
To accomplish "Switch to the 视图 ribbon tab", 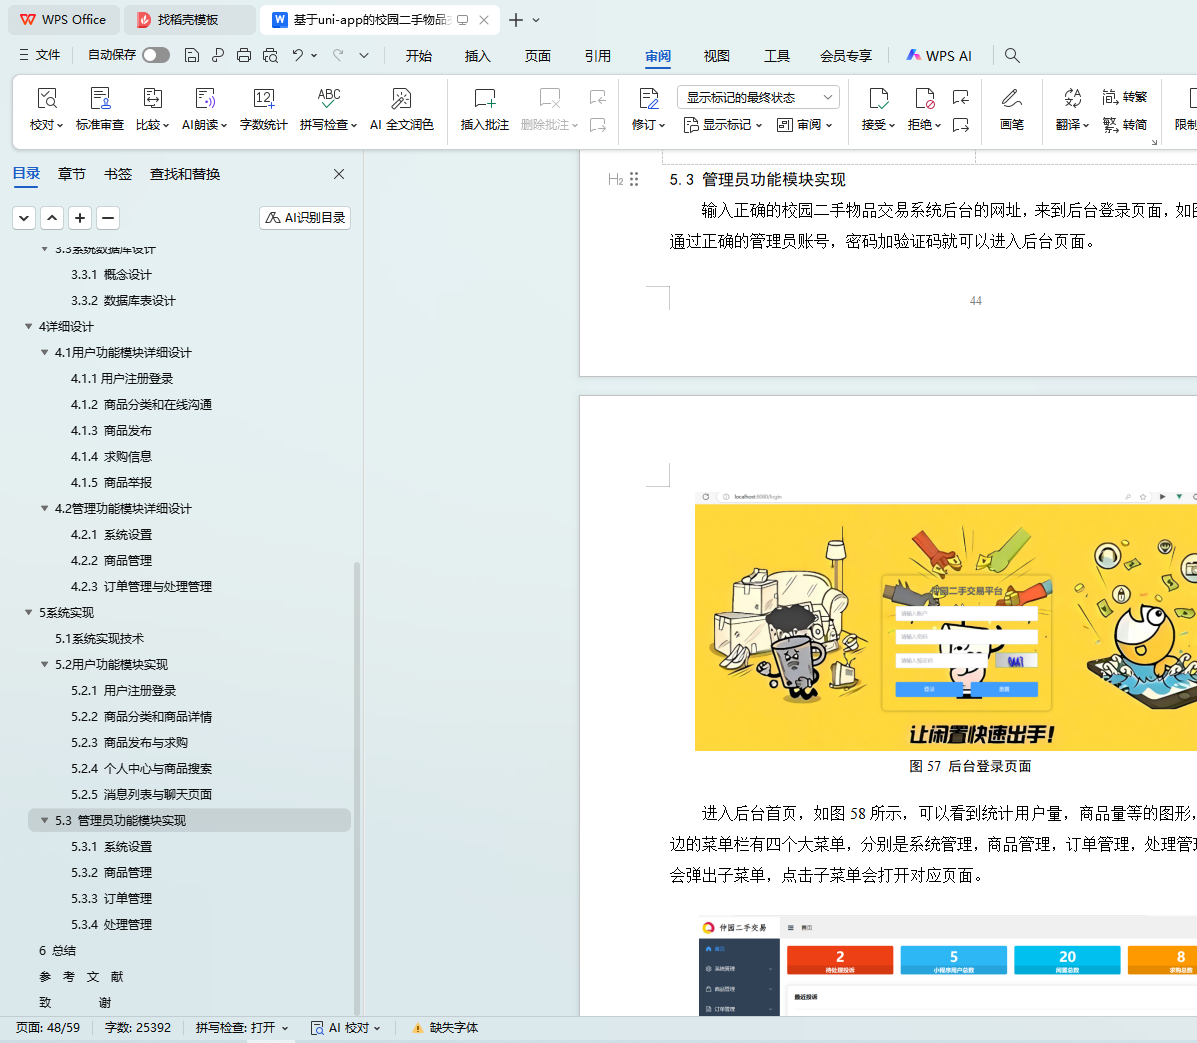I will coord(716,56).
